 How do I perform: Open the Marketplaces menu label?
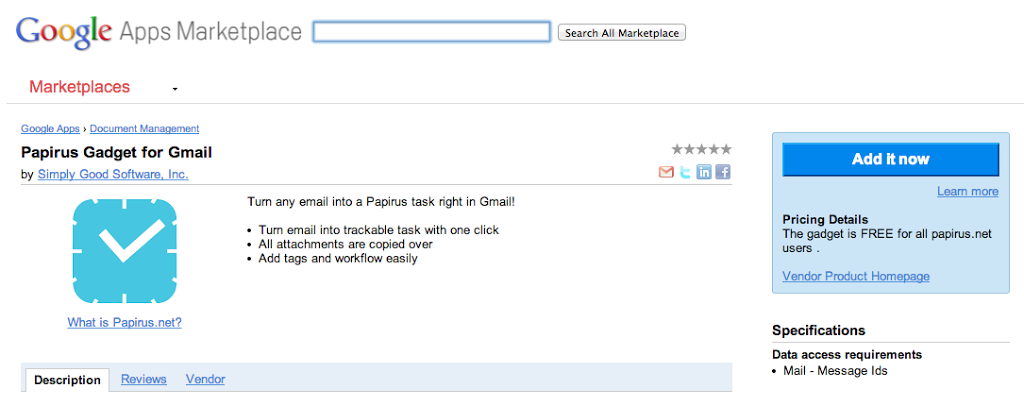pos(80,87)
